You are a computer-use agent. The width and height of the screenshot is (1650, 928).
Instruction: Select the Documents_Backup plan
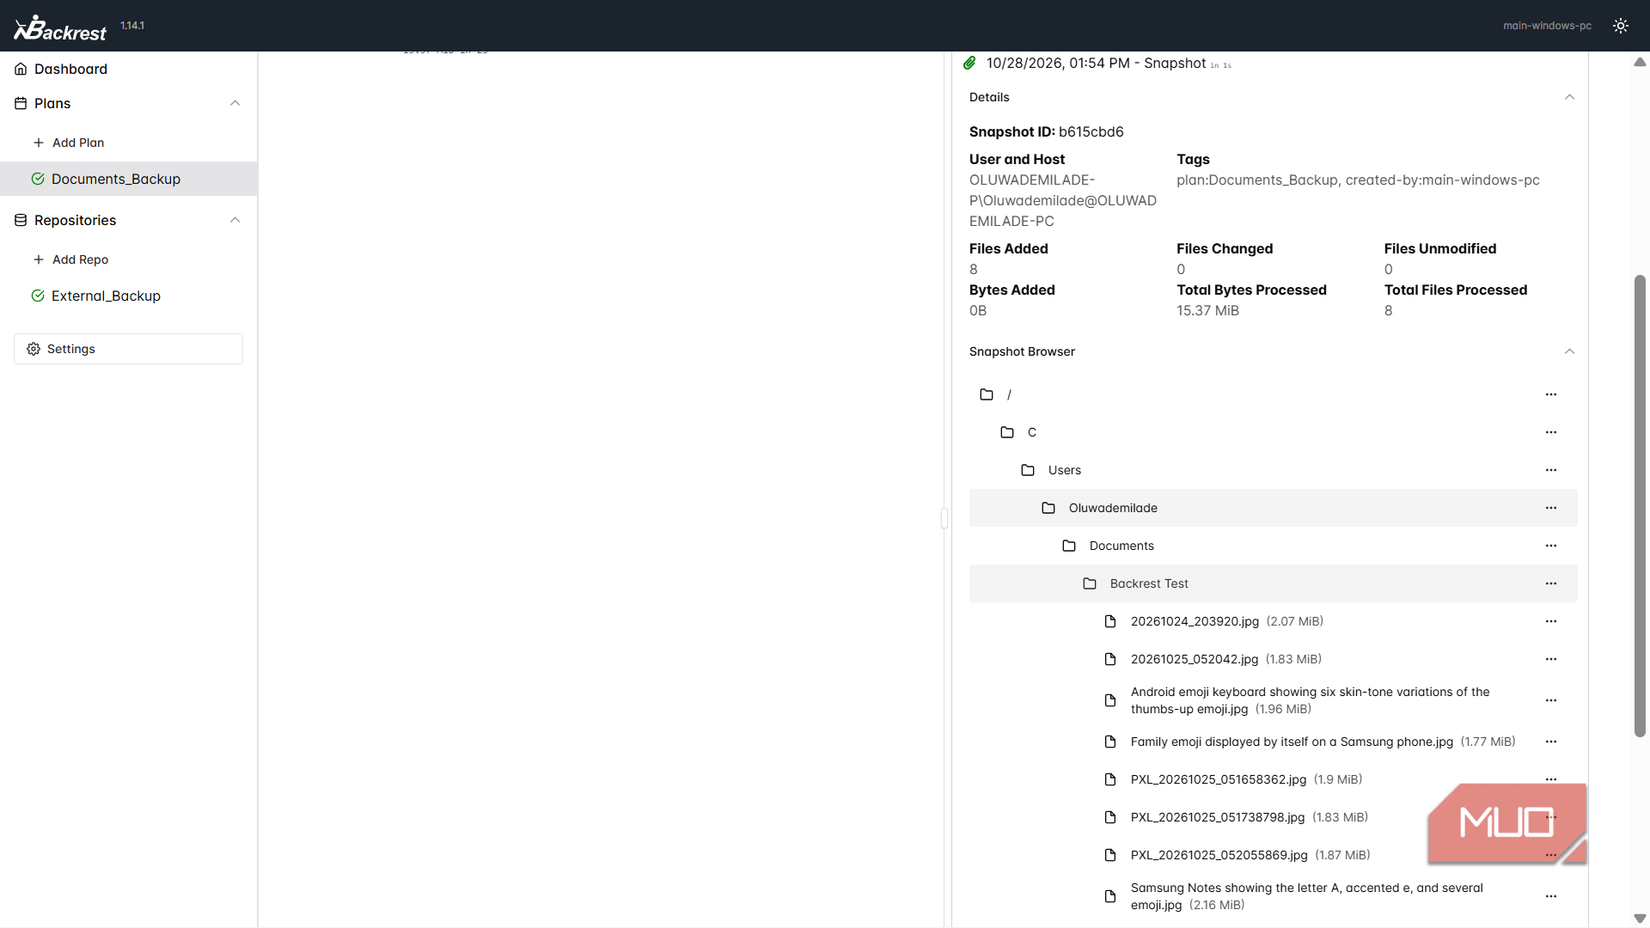pos(129,179)
